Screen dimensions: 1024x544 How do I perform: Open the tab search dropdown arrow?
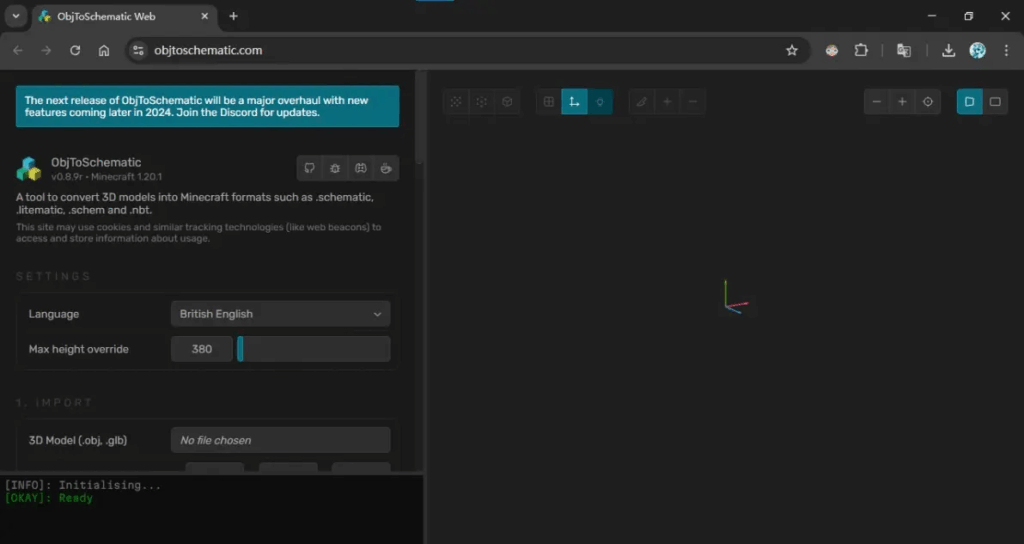point(16,16)
